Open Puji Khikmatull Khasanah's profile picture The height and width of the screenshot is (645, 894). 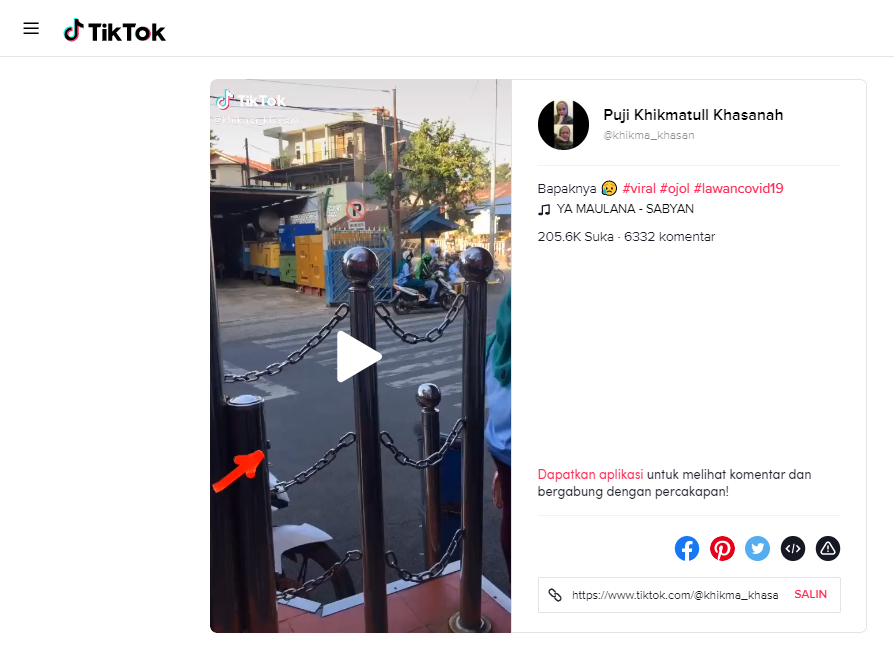pos(563,124)
